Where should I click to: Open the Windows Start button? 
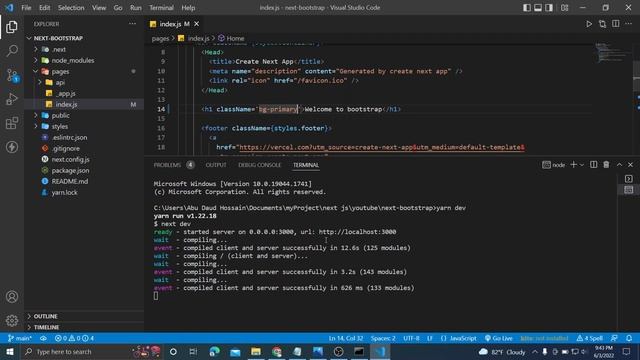(10, 351)
